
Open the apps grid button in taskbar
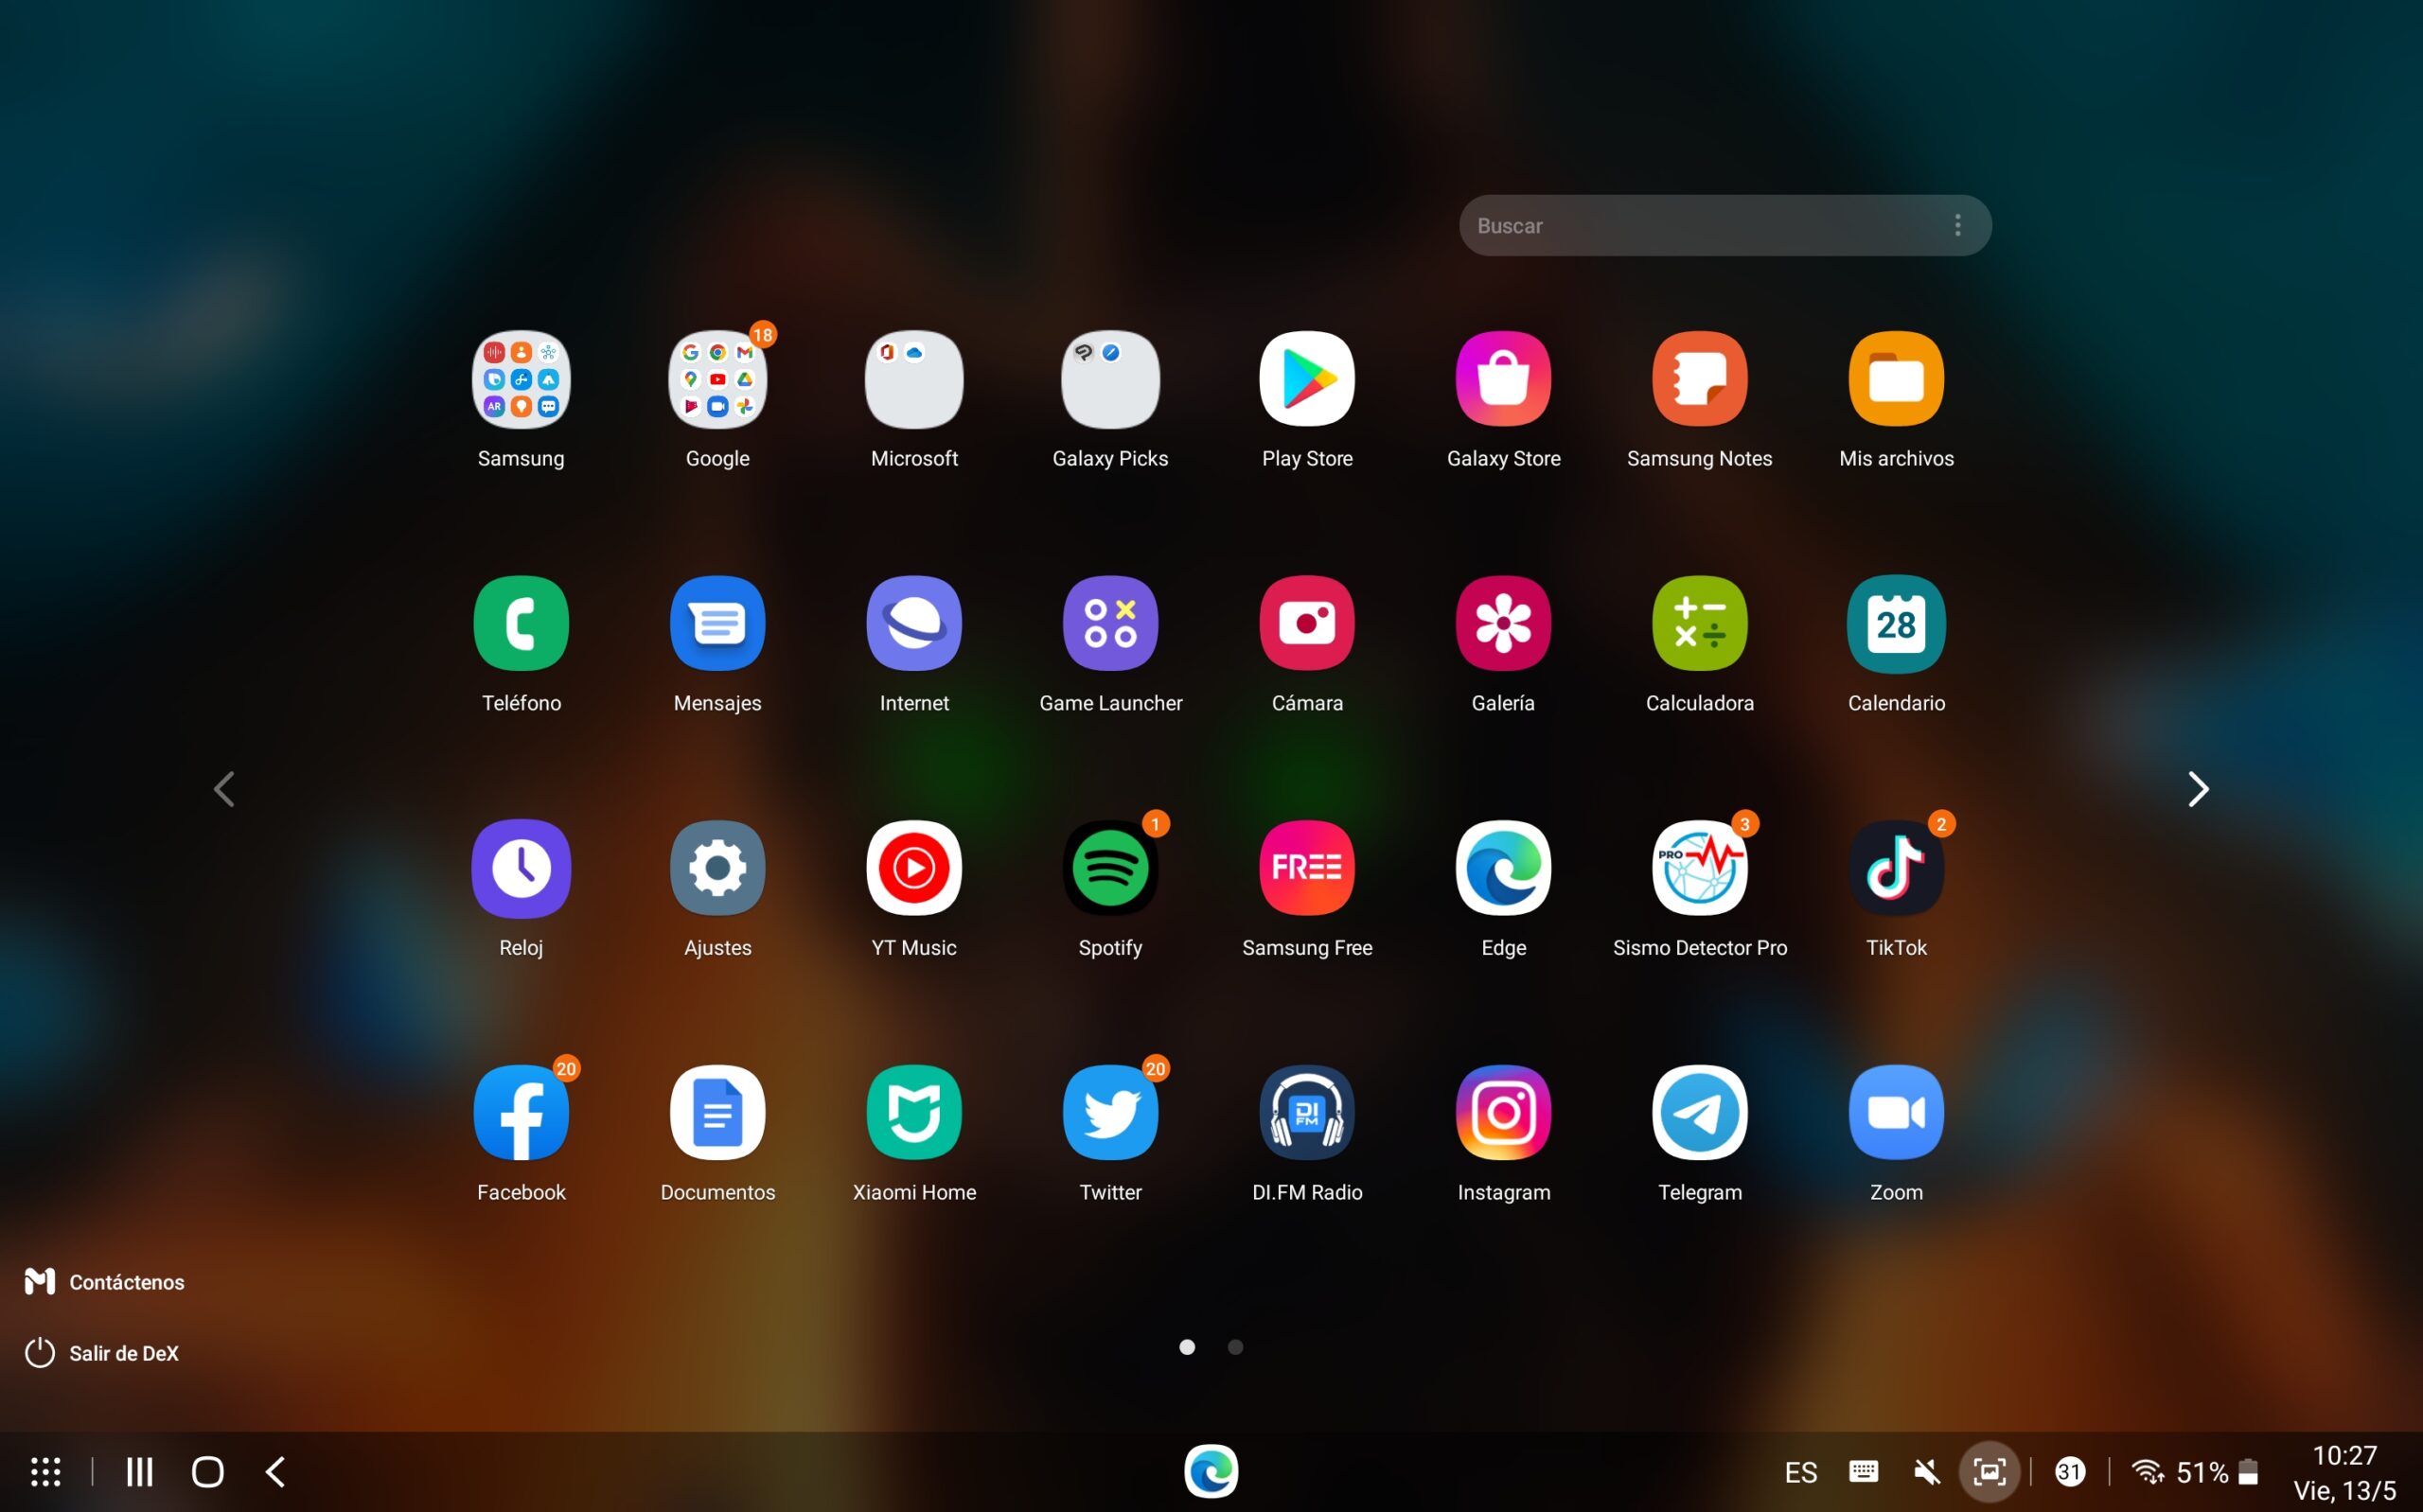pyautogui.click(x=45, y=1471)
